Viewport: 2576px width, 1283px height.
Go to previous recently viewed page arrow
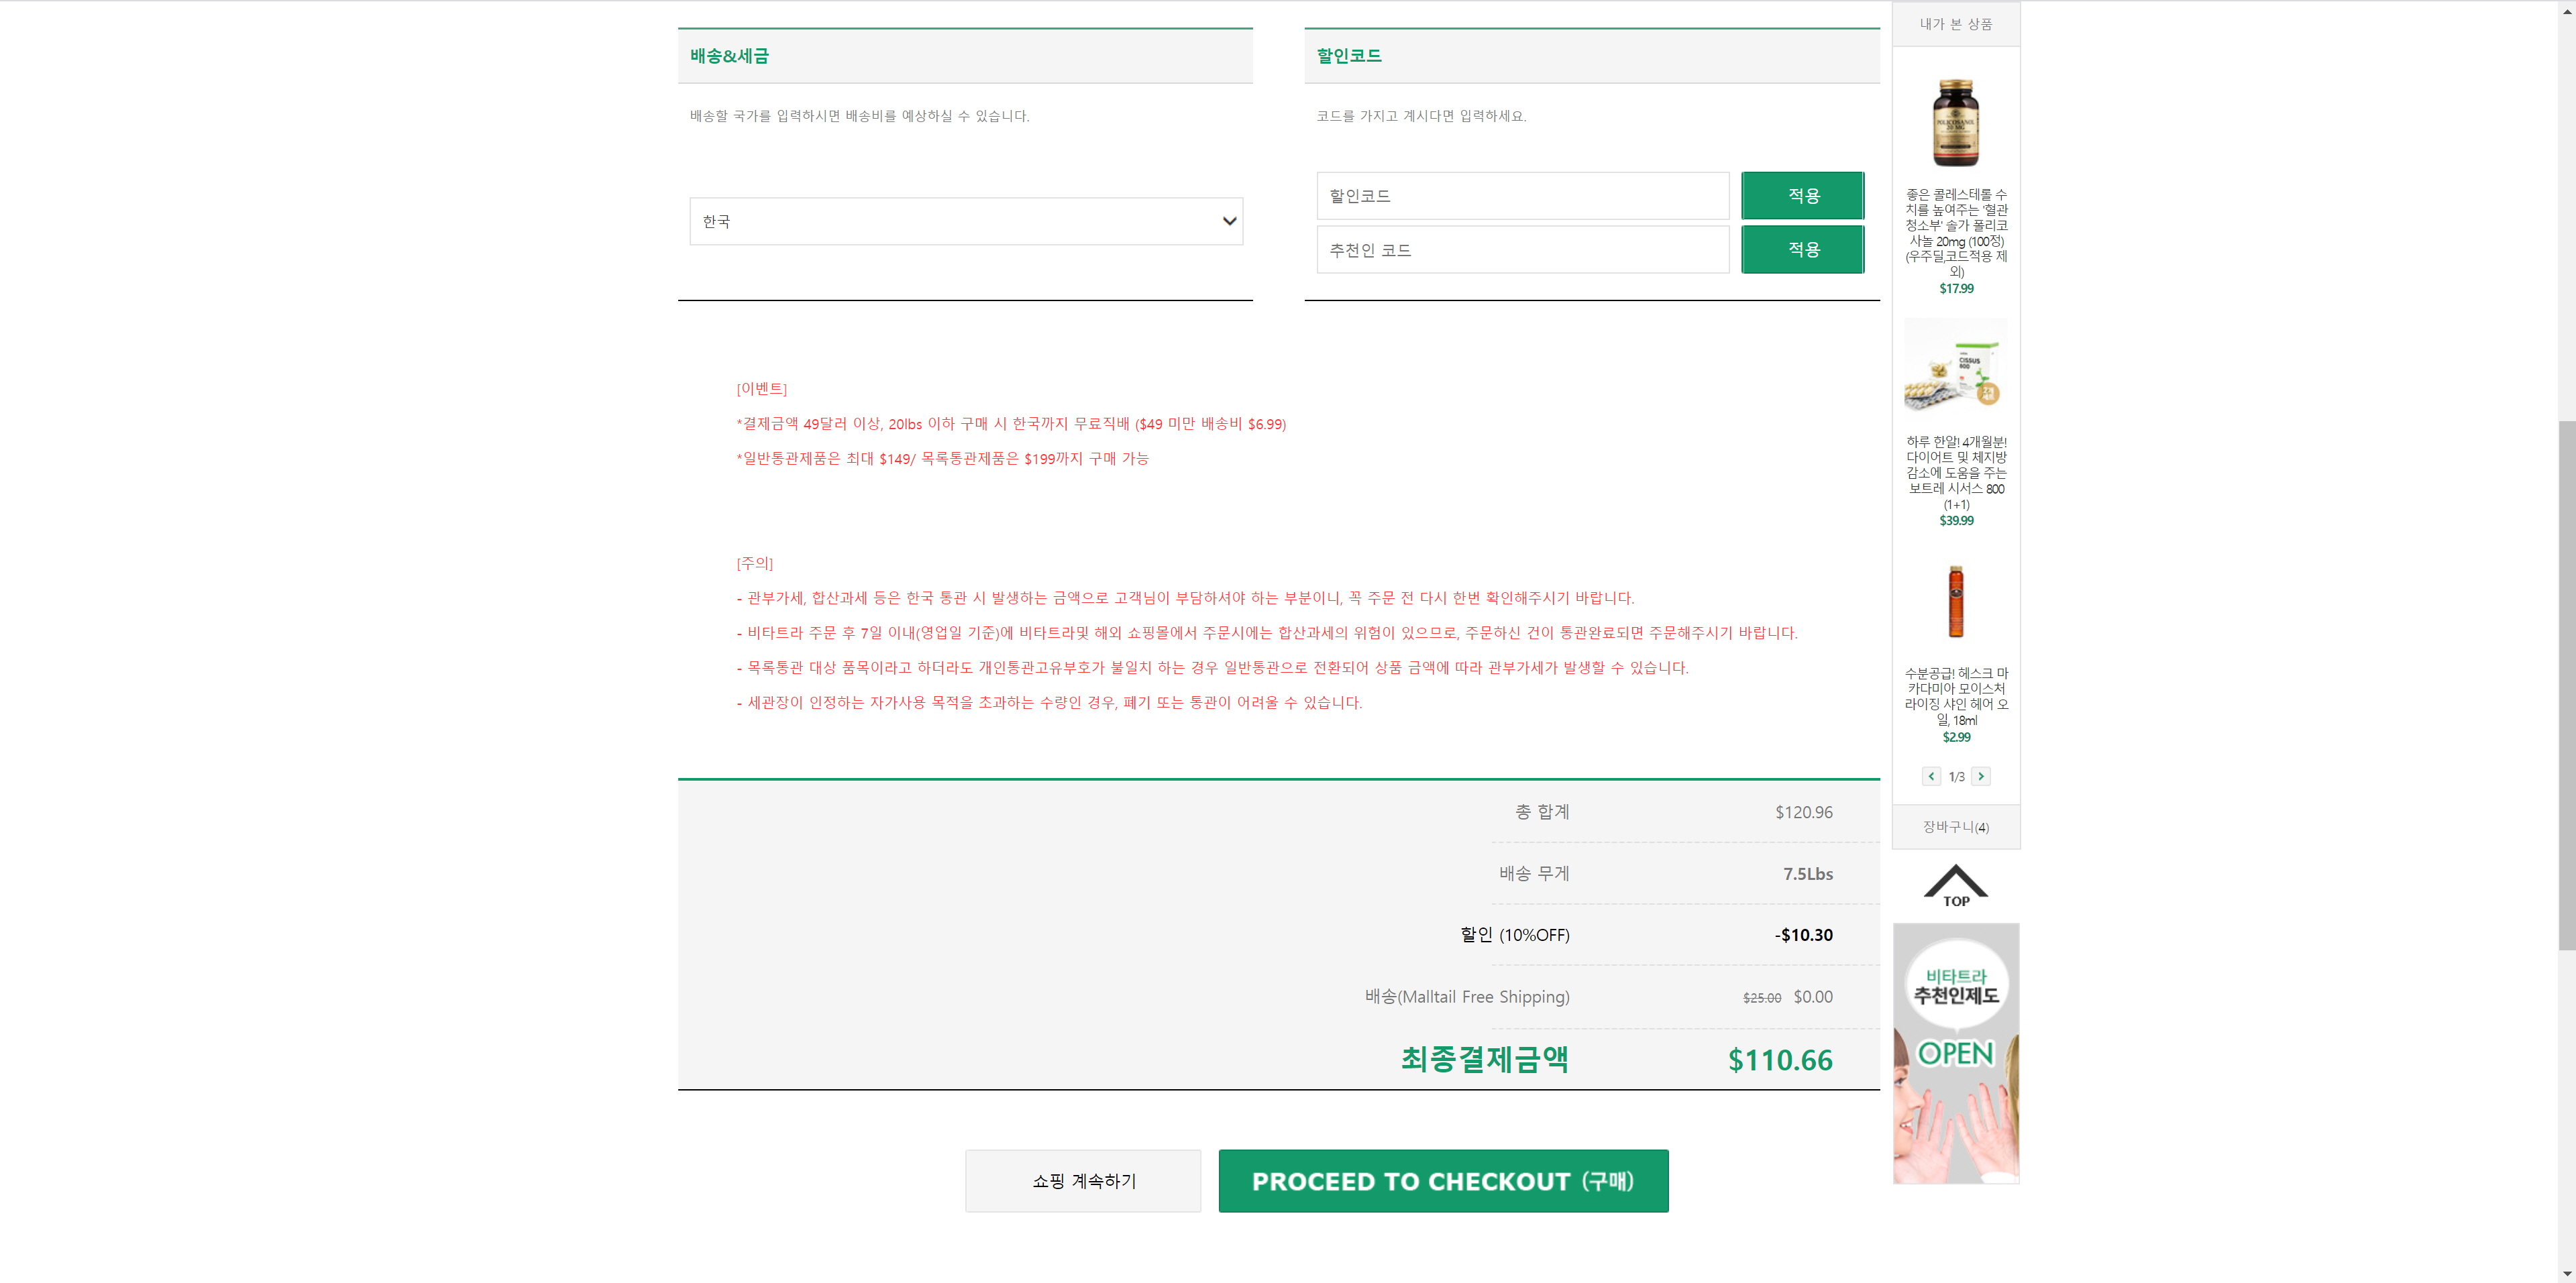pyautogui.click(x=1931, y=776)
